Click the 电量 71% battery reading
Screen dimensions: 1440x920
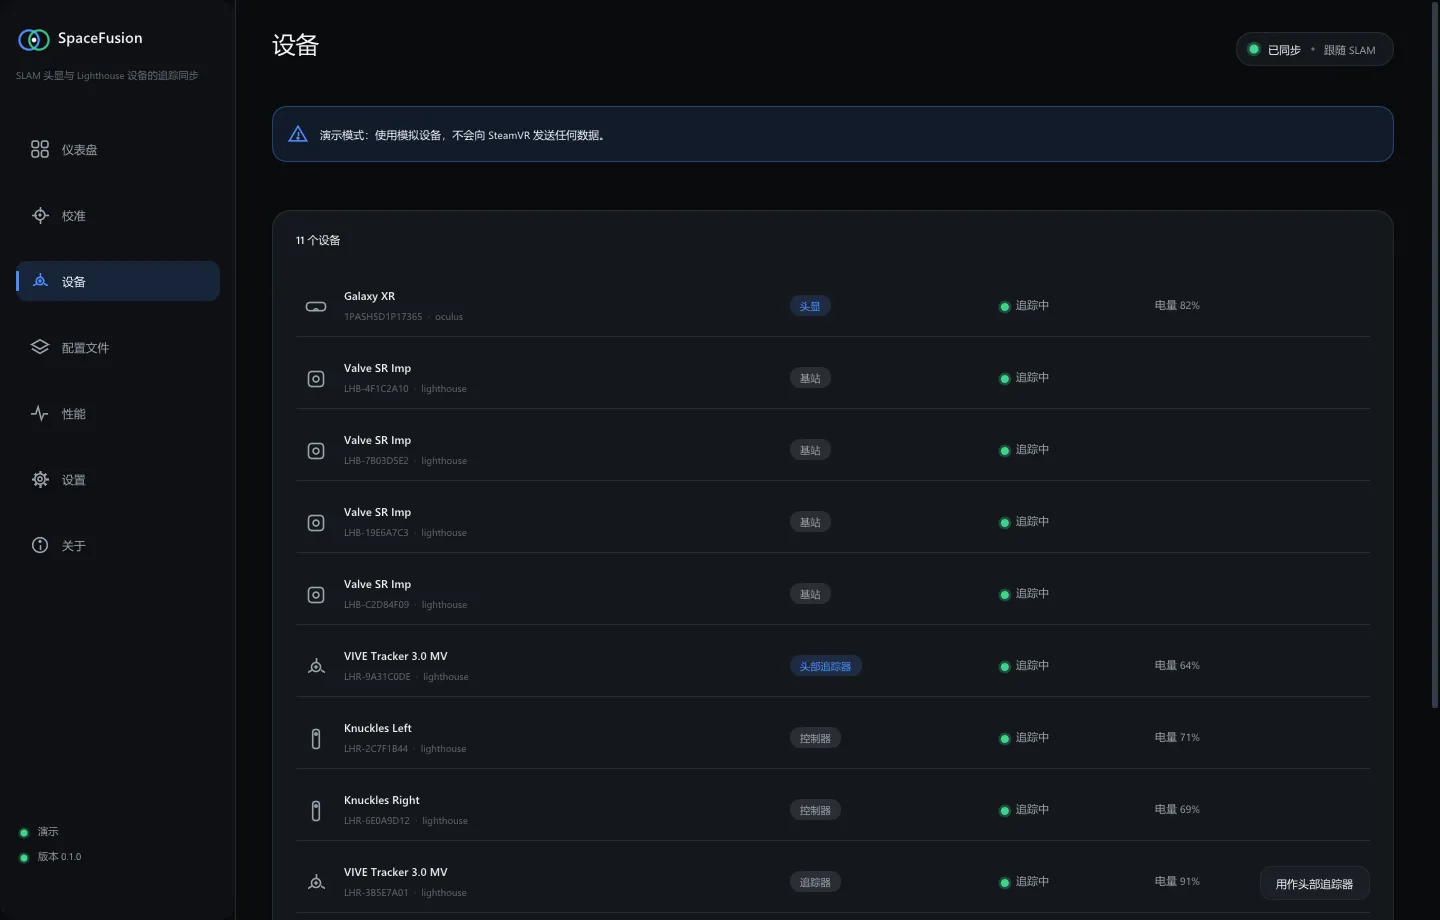coord(1177,738)
